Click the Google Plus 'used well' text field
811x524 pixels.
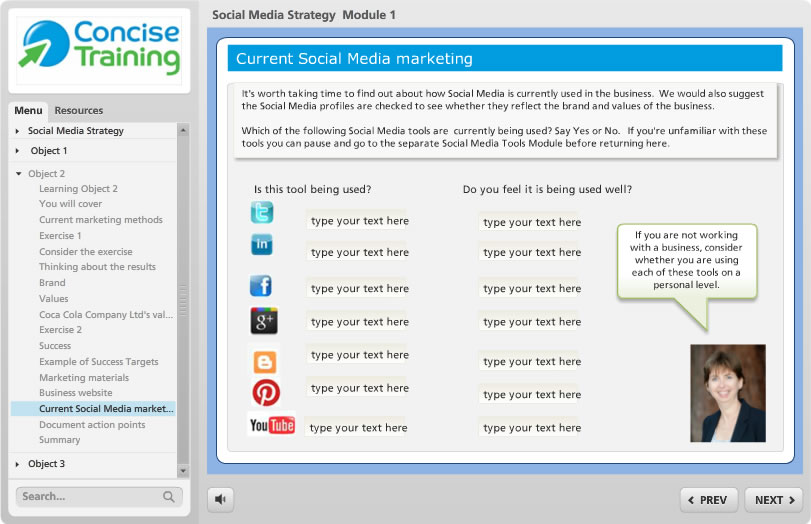(x=529, y=322)
